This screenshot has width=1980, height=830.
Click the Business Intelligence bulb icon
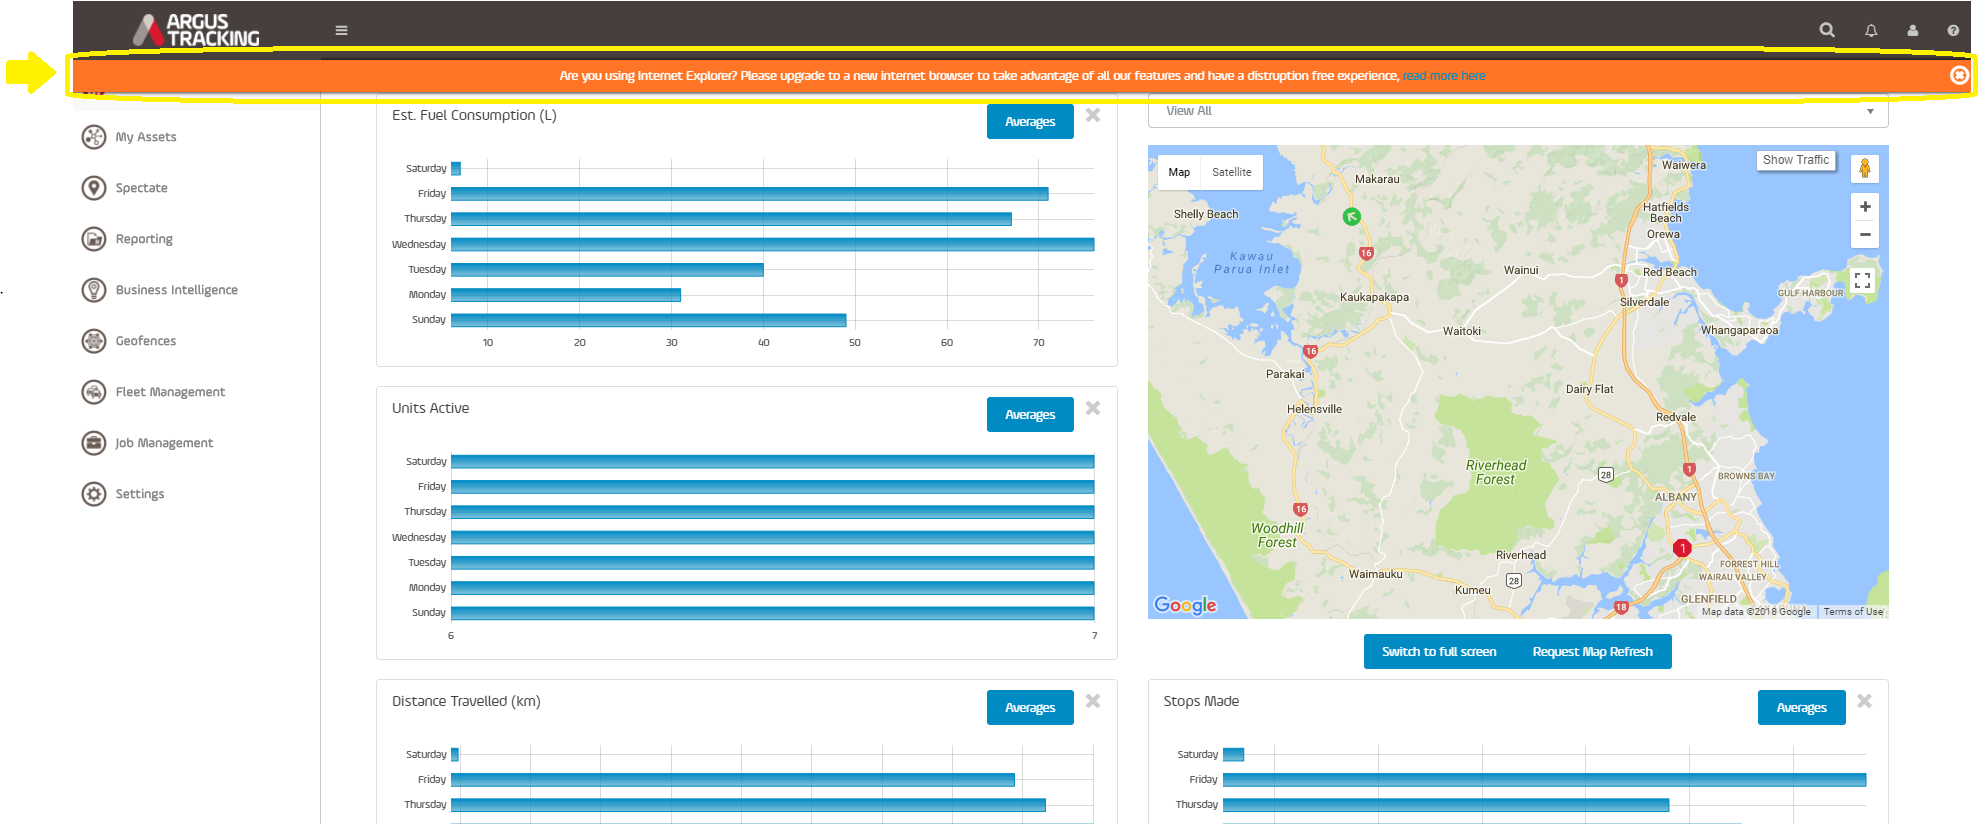94,290
